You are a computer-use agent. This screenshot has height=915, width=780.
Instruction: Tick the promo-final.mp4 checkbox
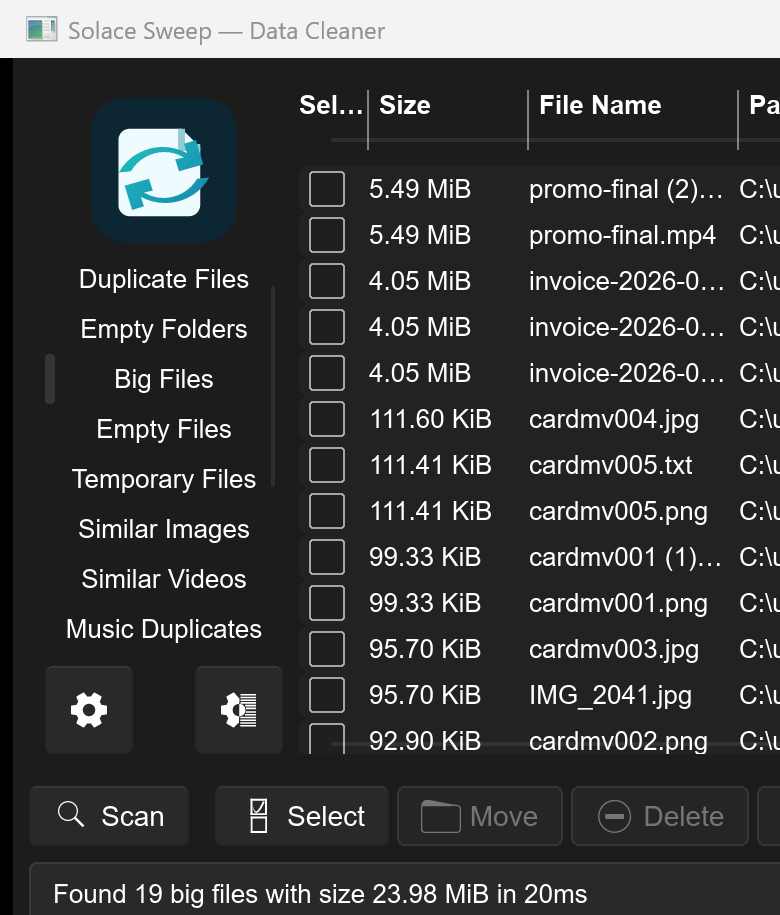[x=327, y=235]
